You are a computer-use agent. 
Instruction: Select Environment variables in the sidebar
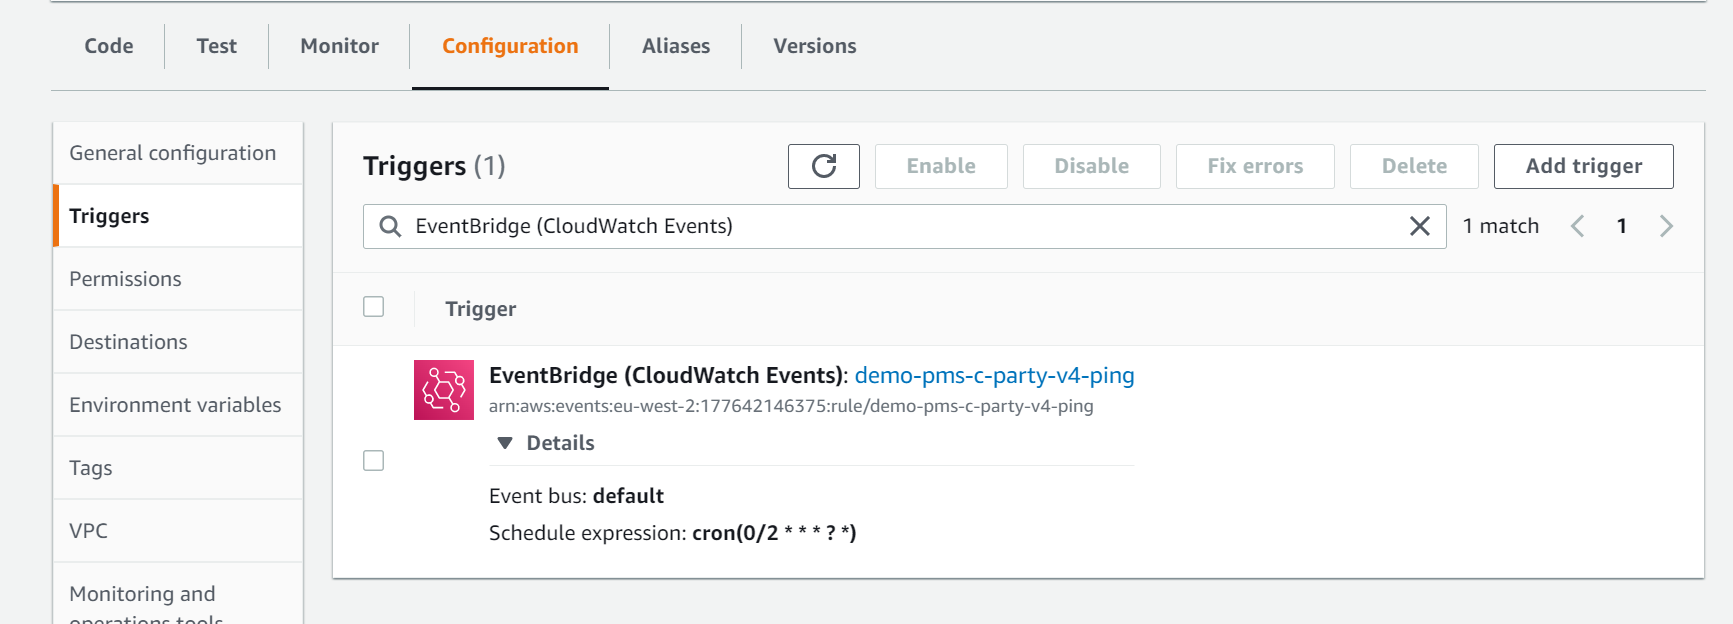175,405
